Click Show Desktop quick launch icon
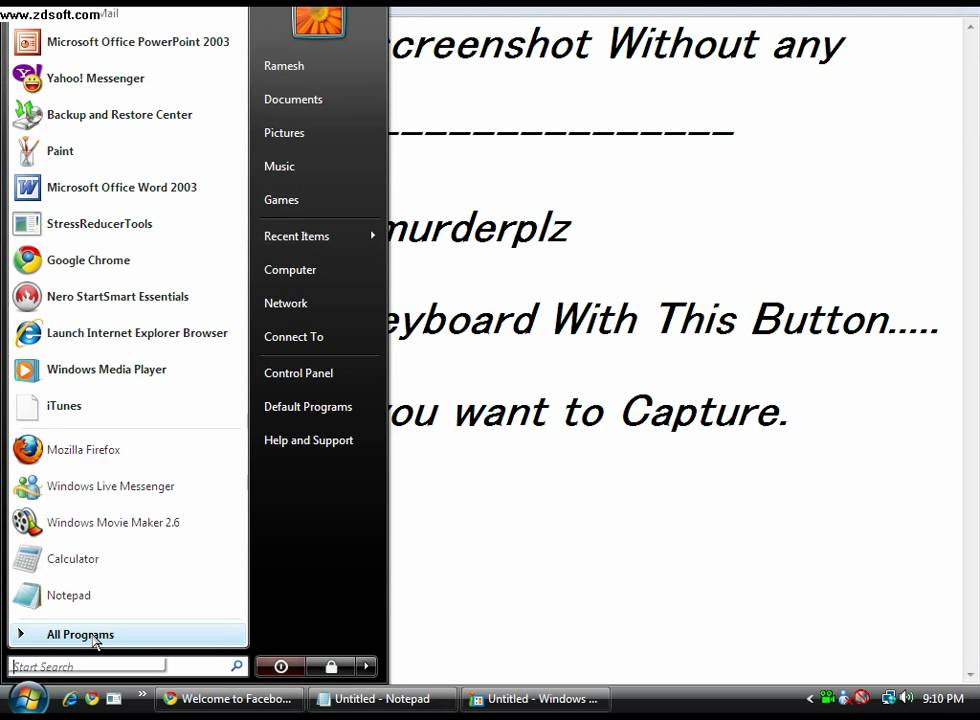 [114, 699]
